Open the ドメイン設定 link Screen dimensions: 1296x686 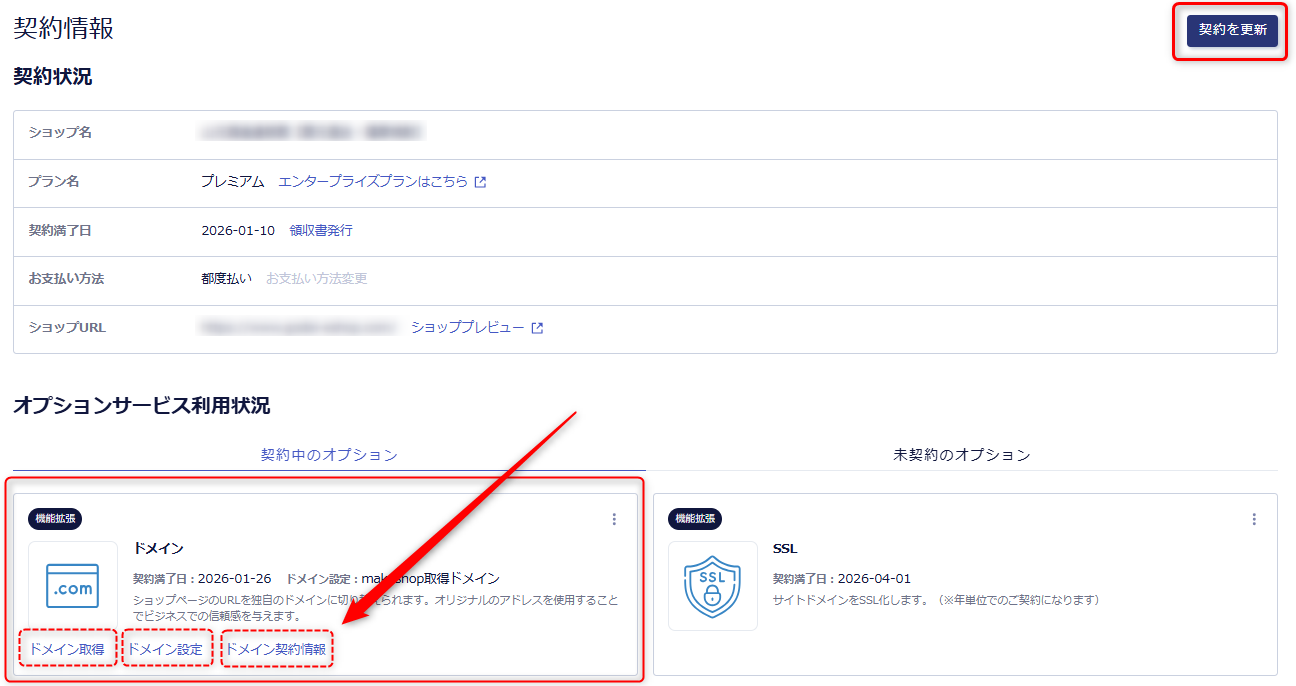(167, 649)
